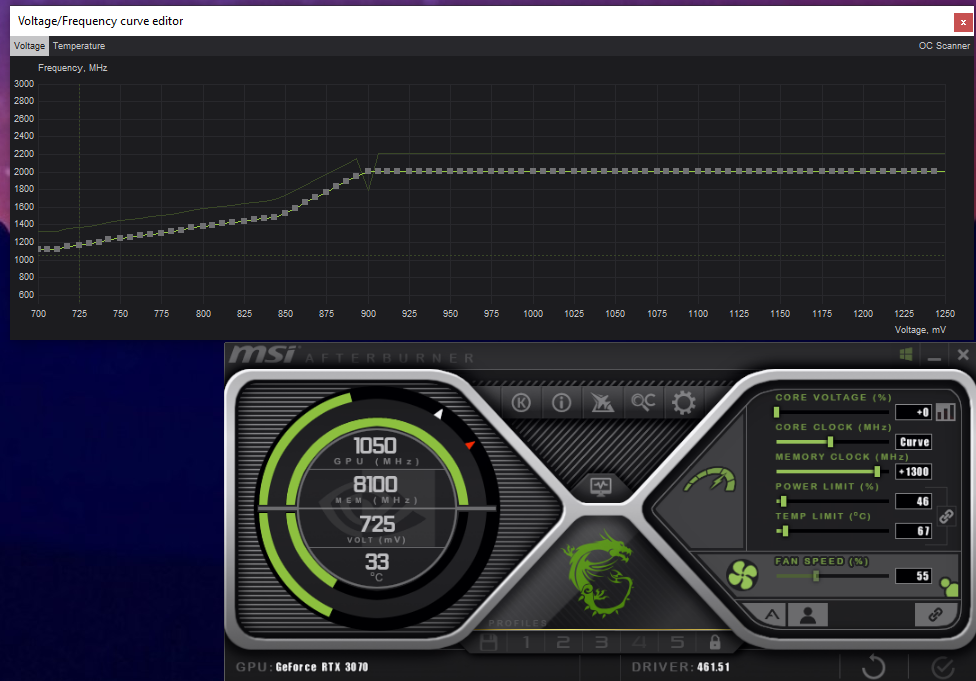Reset settings with the circular arrow icon

point(873,667)
